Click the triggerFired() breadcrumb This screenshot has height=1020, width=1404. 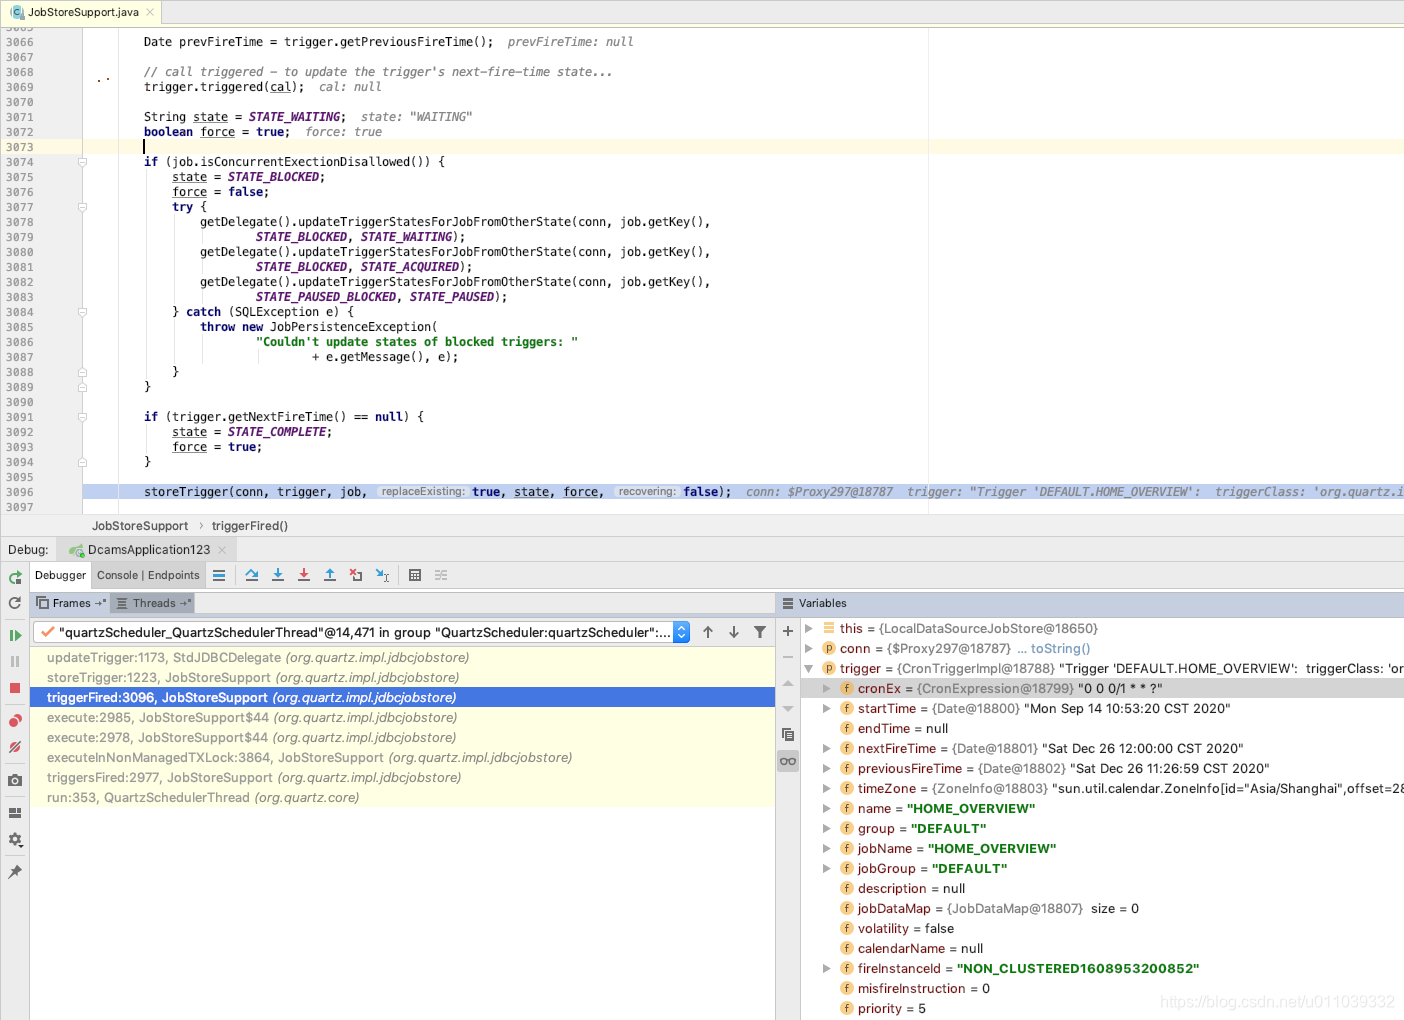(x=250, y=526)
